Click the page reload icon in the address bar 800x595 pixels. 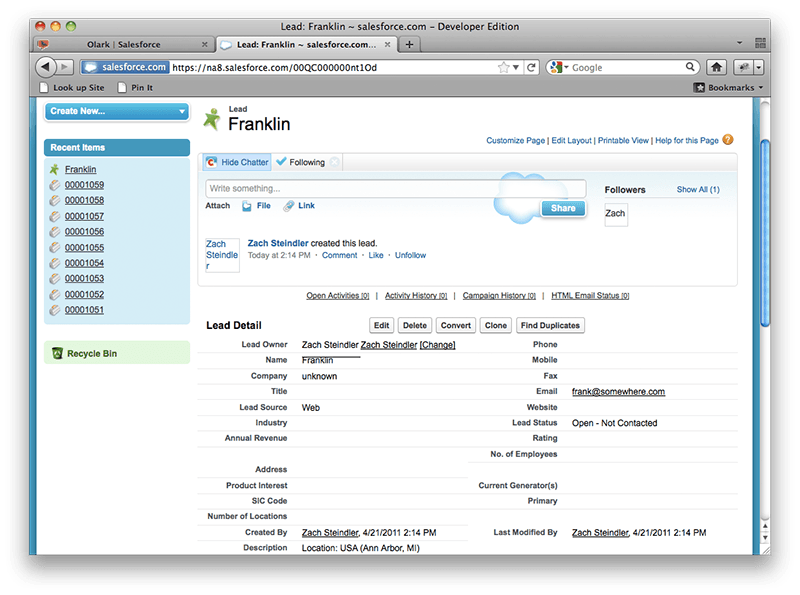(532, 67)
